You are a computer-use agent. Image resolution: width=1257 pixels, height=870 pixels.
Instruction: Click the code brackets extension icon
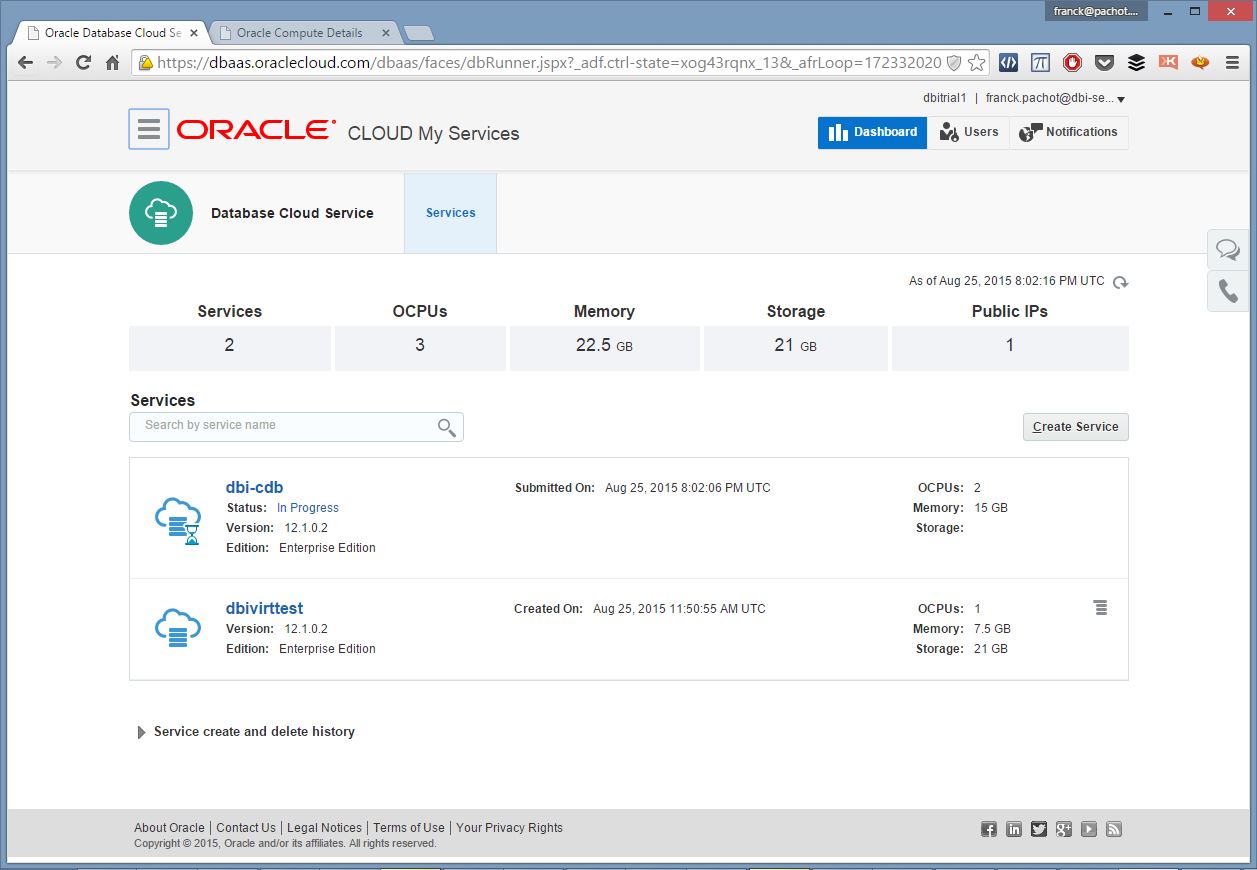click(1009, 62)
